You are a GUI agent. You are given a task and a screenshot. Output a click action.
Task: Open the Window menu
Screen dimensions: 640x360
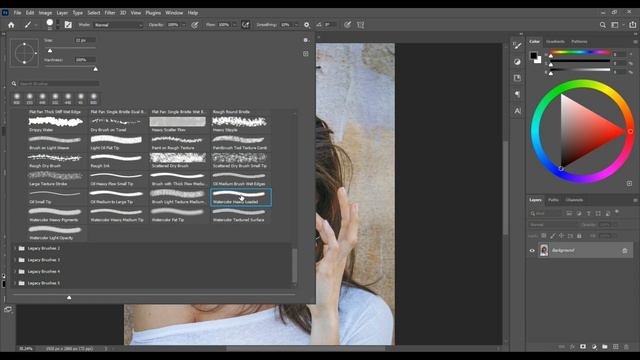(174, 13)
